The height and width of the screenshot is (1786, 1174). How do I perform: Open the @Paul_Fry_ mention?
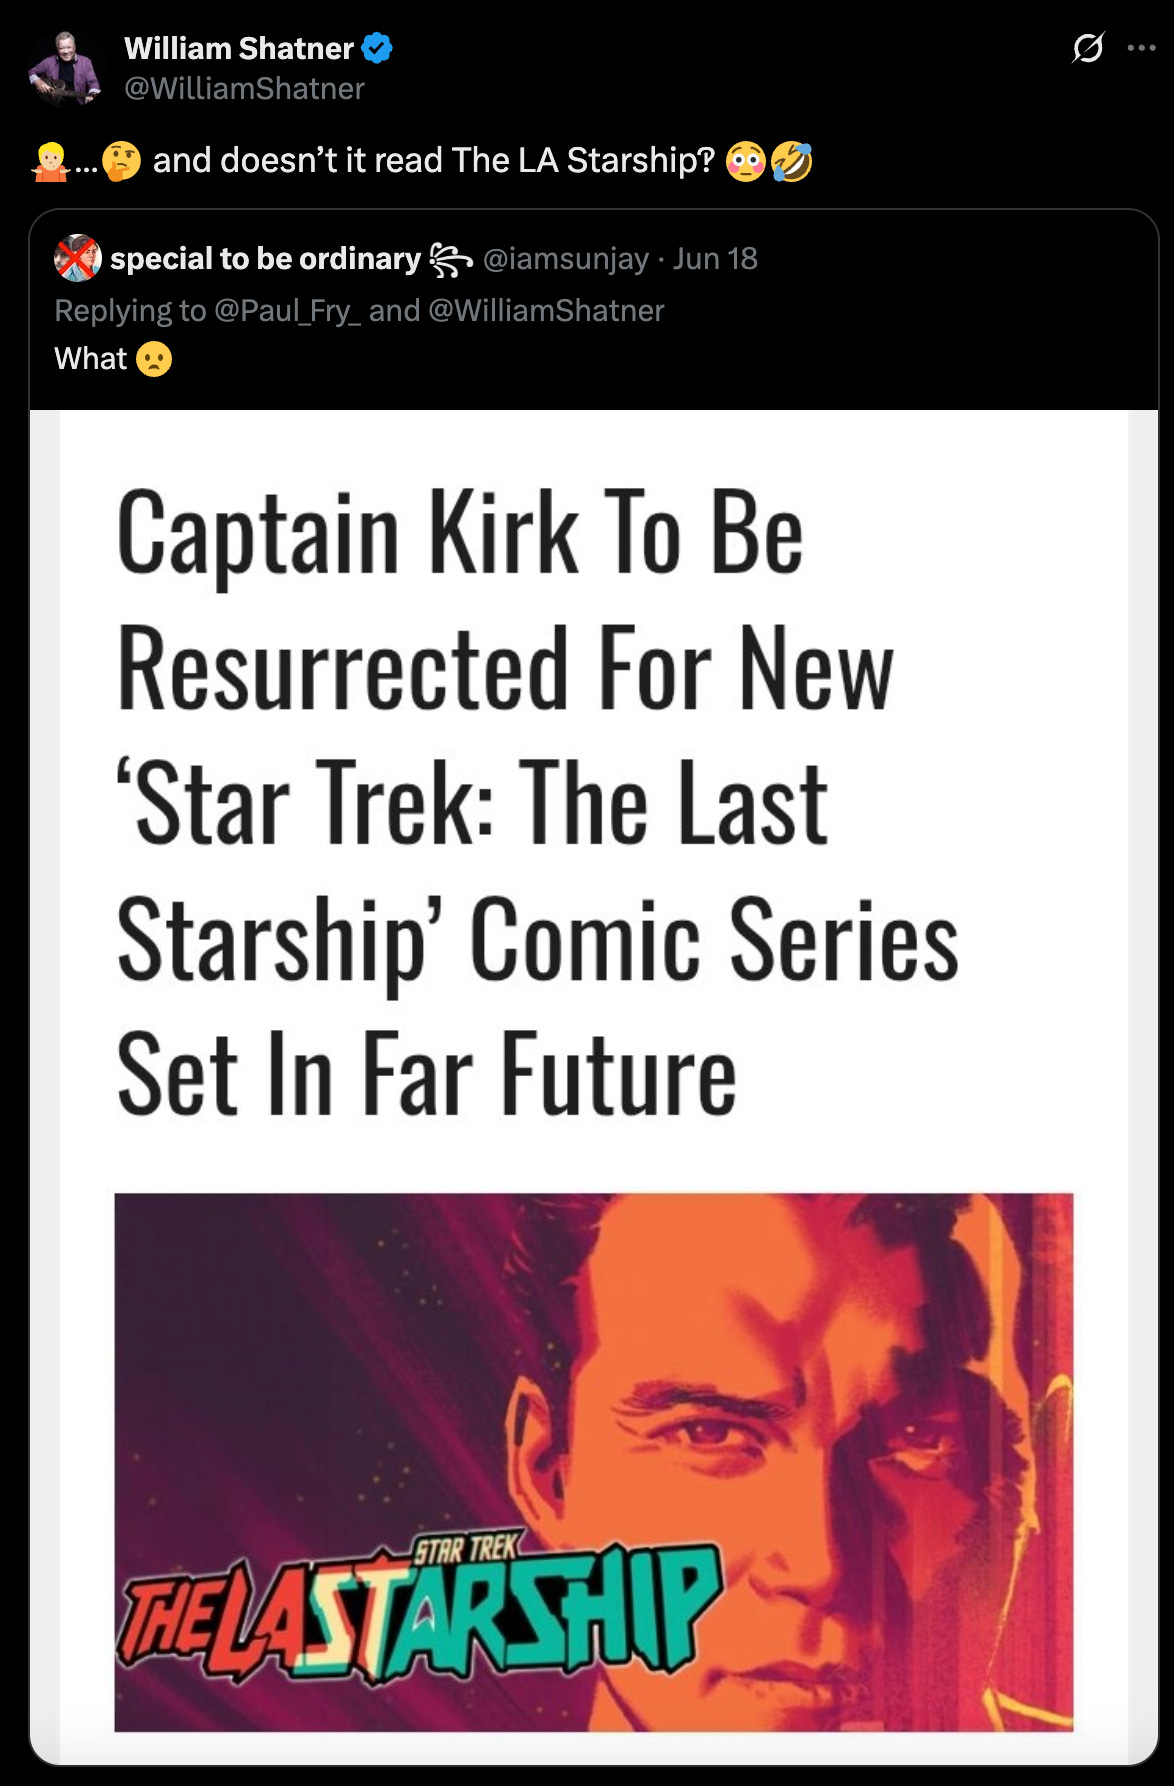point(288,311)
